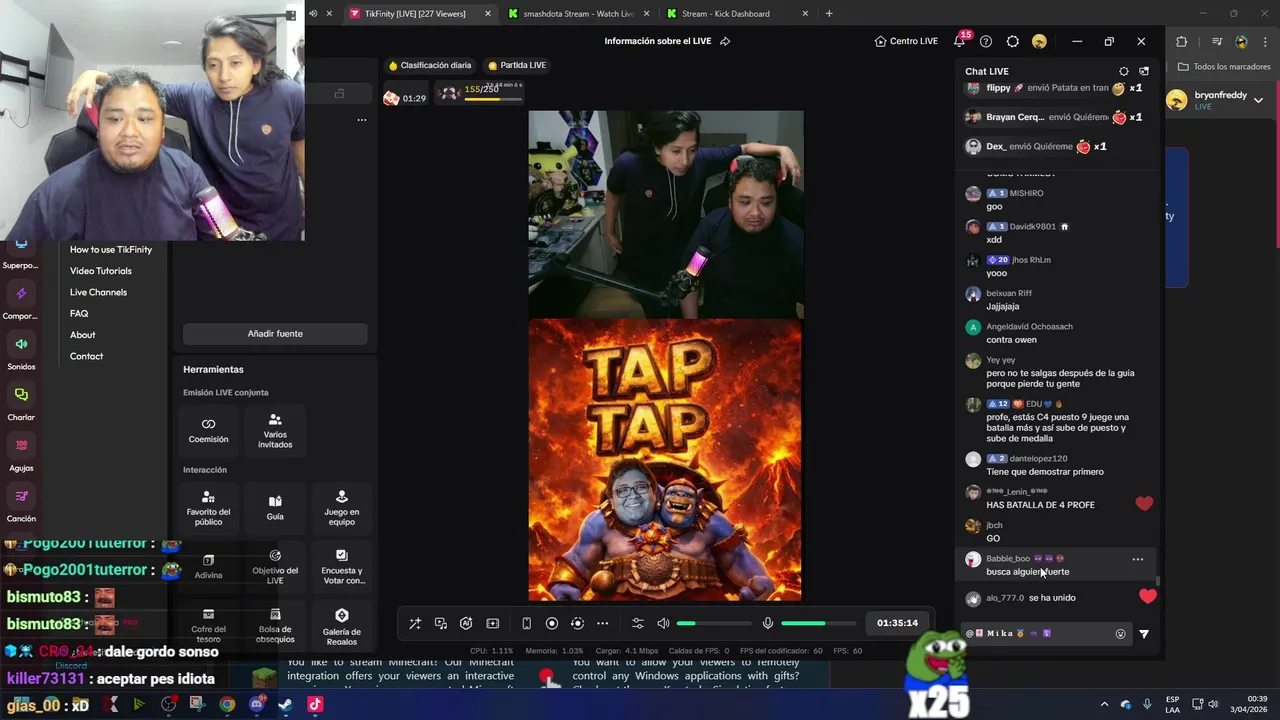
Task: Open Canción in TikFinity sidebar
Action: click(x=21, y=504)
